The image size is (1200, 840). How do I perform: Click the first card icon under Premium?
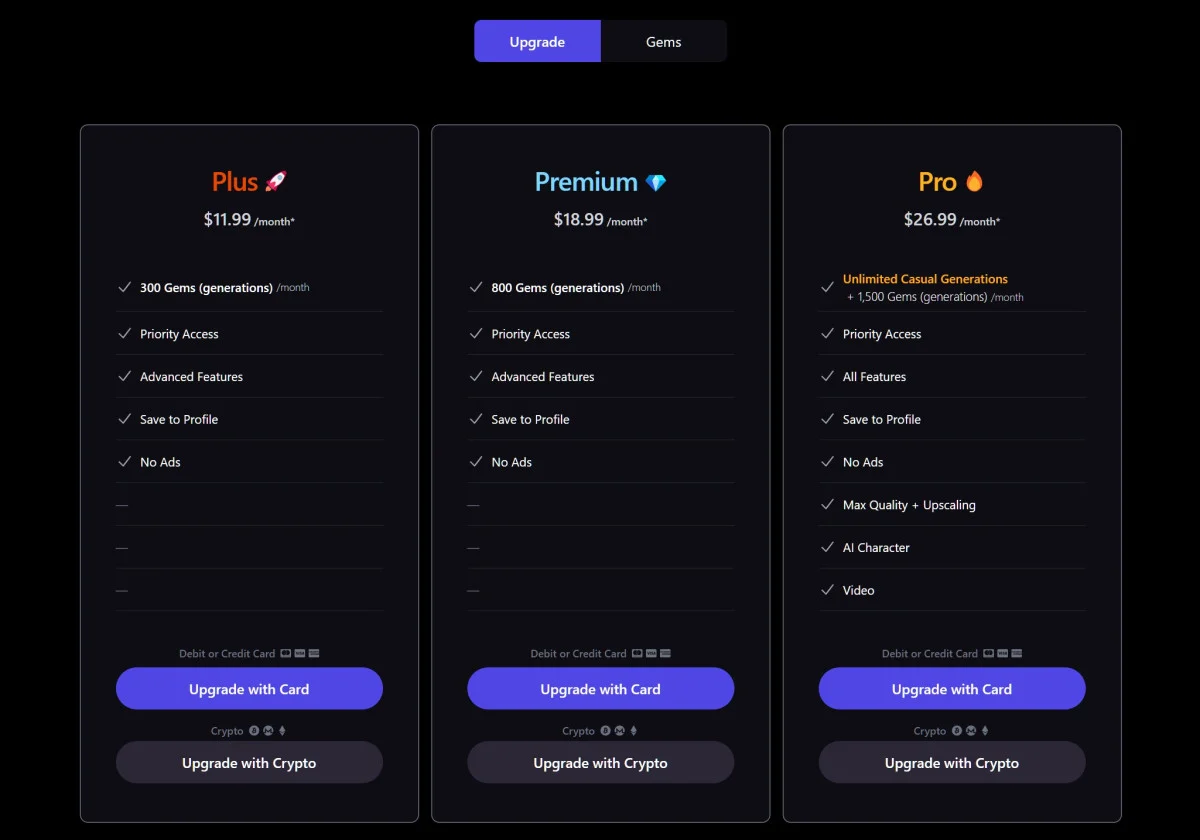pos(638,654)
